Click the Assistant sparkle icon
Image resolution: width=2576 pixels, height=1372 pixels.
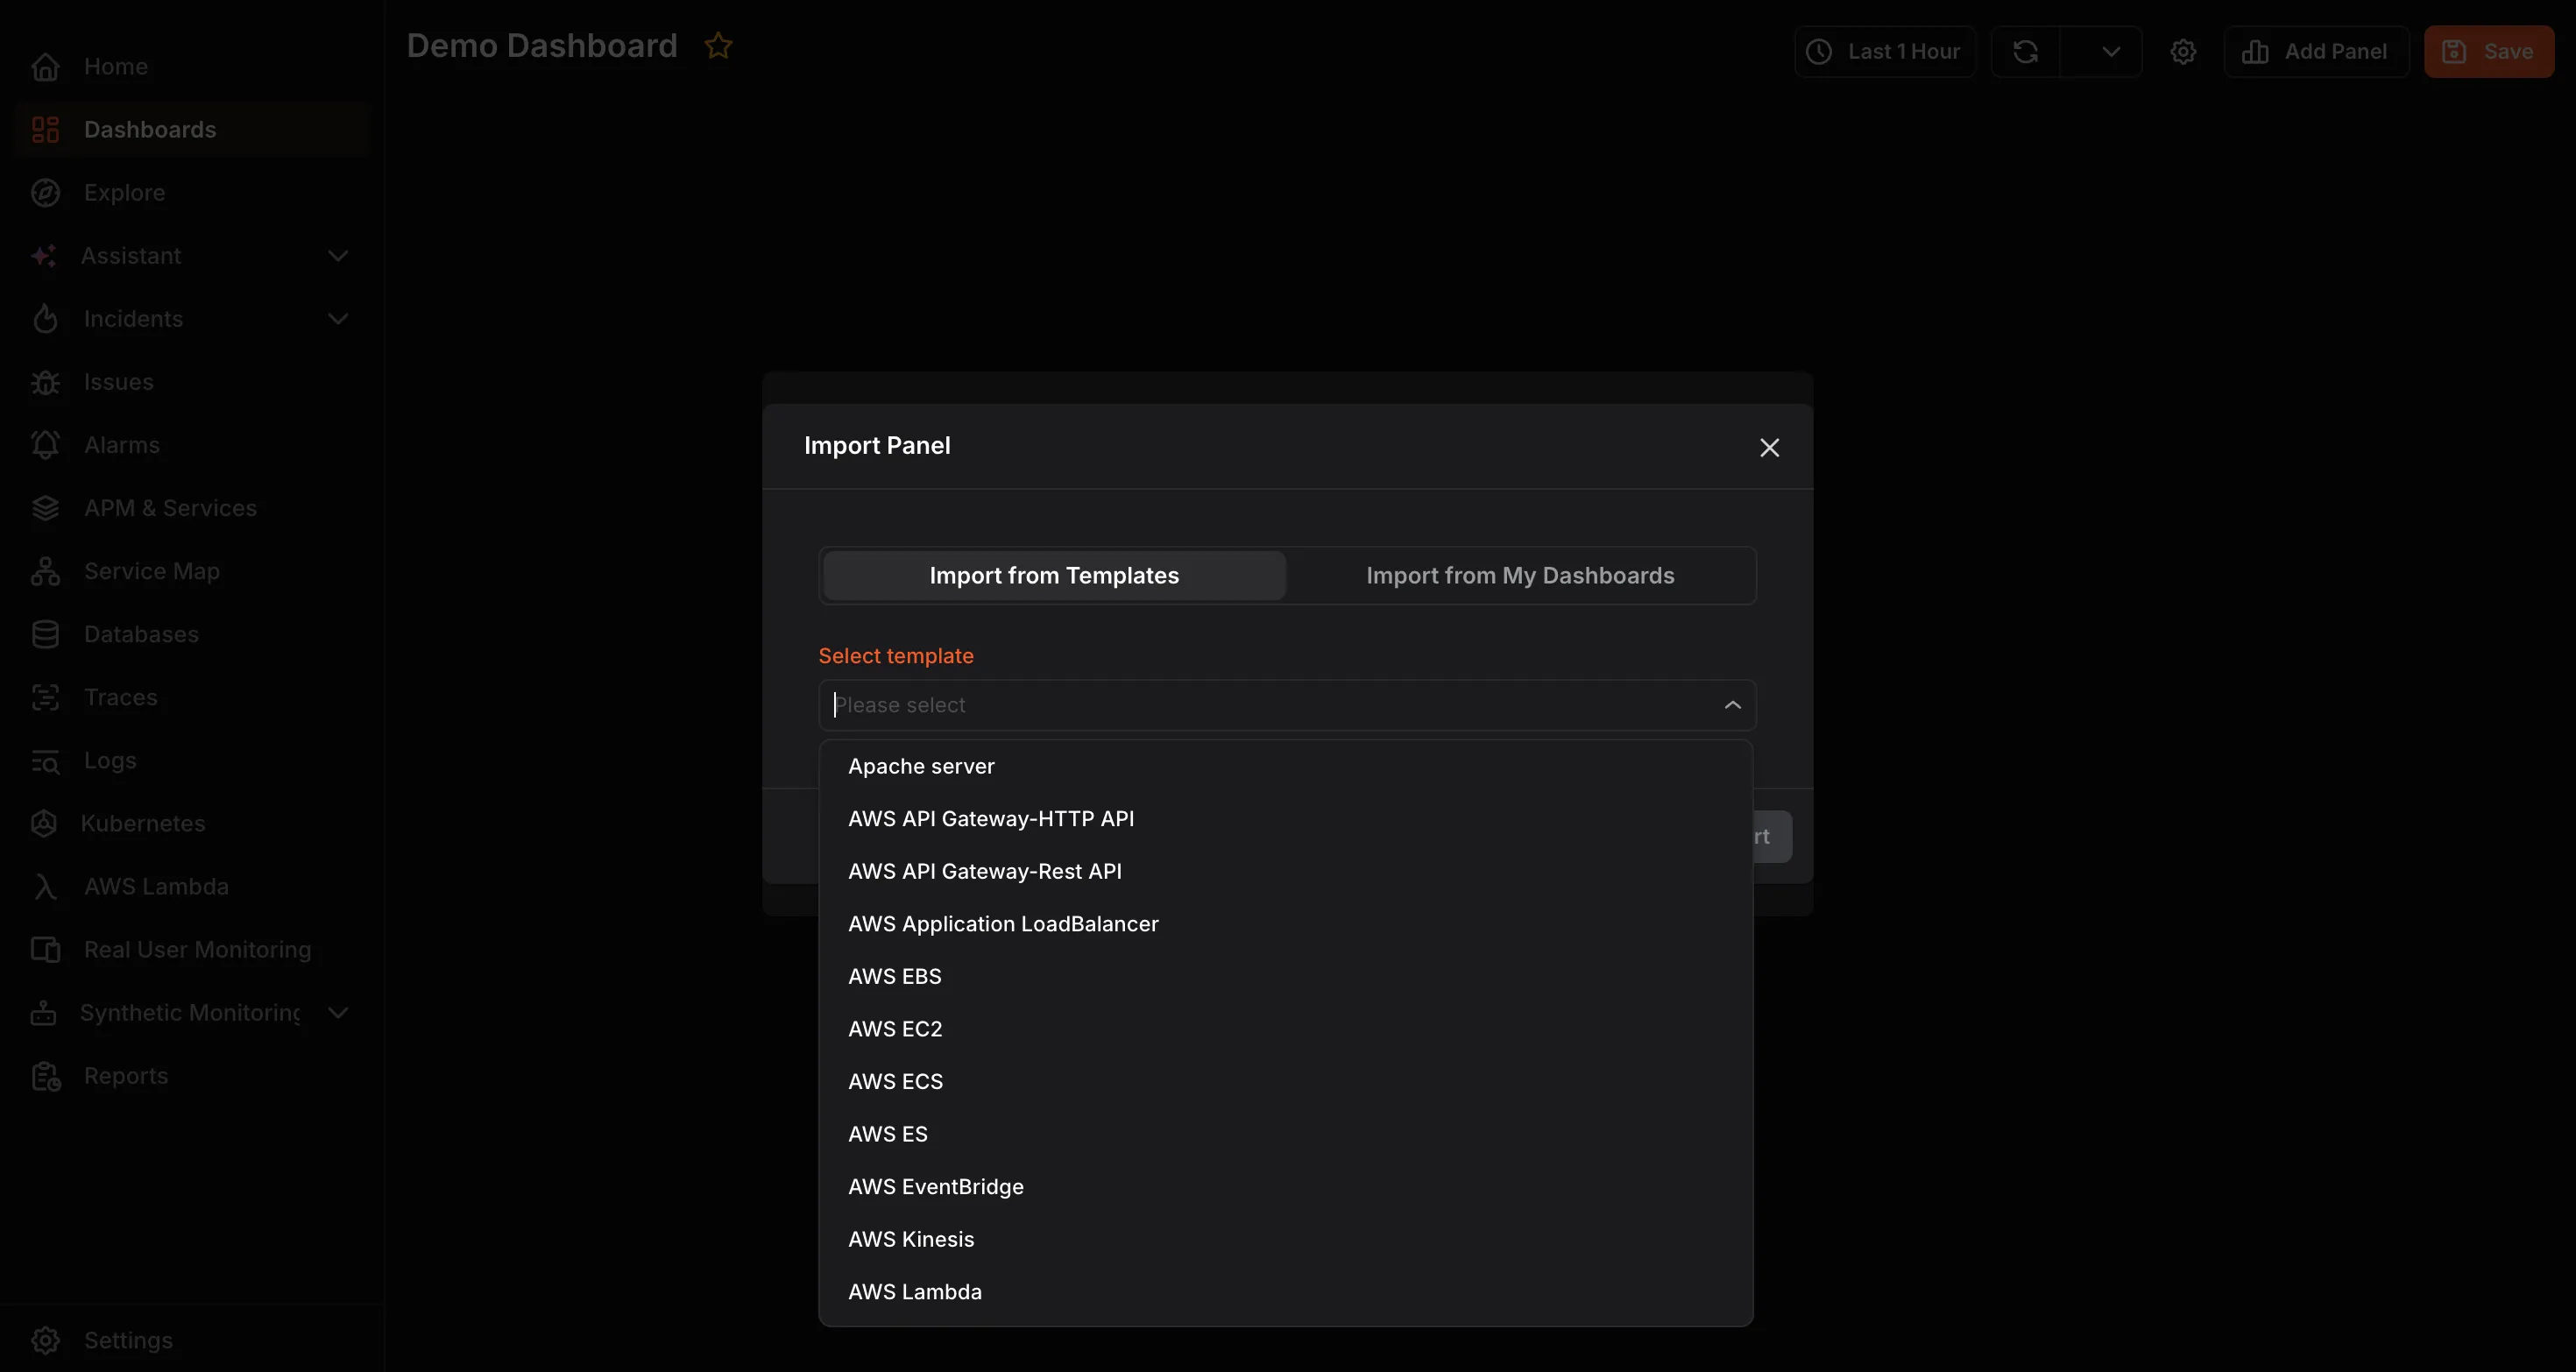(43, 256)
